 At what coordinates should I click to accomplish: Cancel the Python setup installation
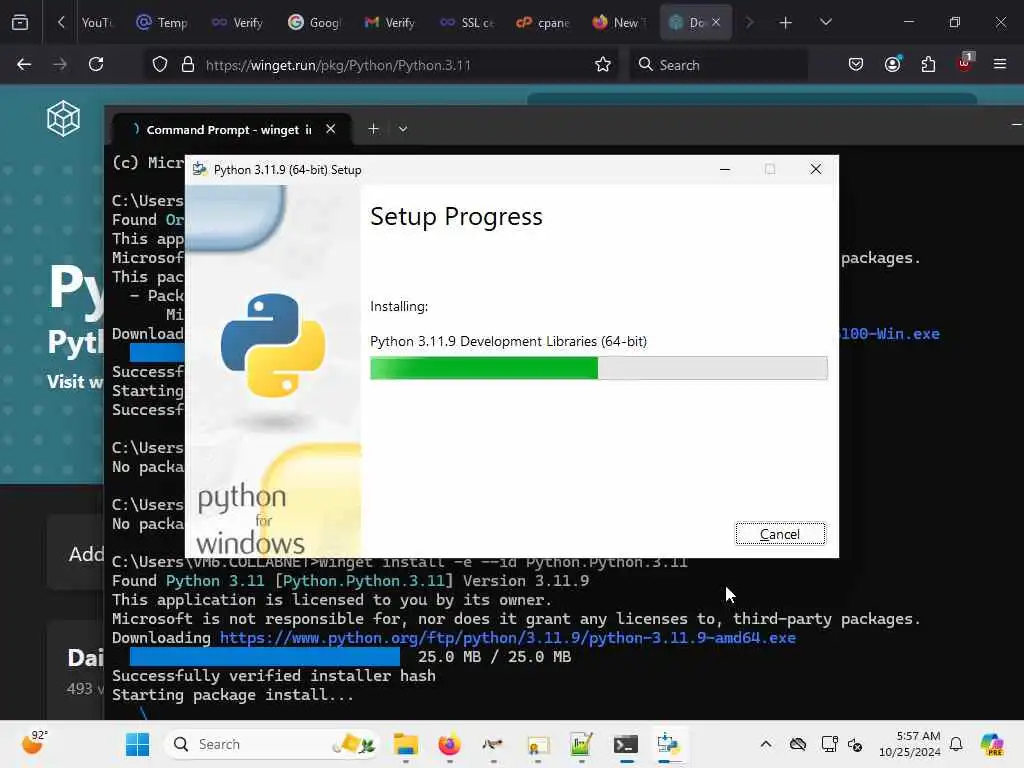click(780, 534)
